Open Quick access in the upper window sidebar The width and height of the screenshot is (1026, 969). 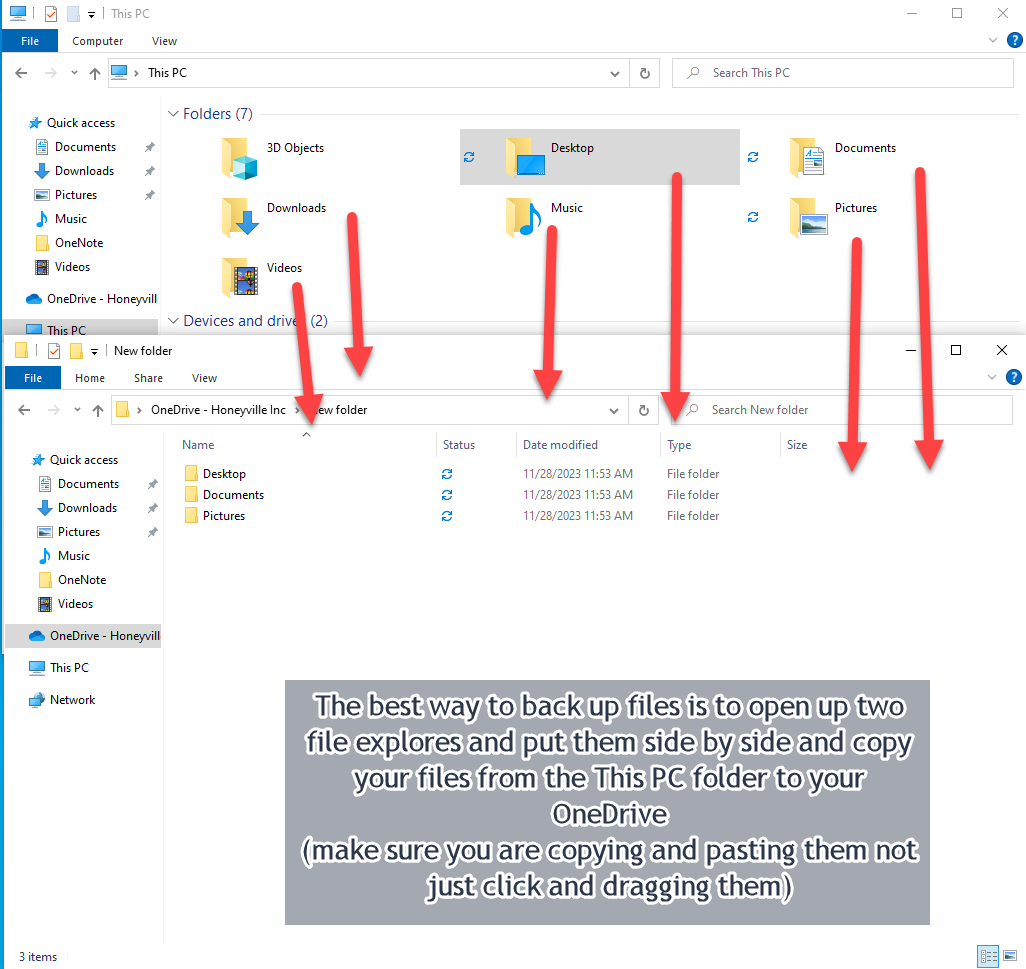point(72,123)
